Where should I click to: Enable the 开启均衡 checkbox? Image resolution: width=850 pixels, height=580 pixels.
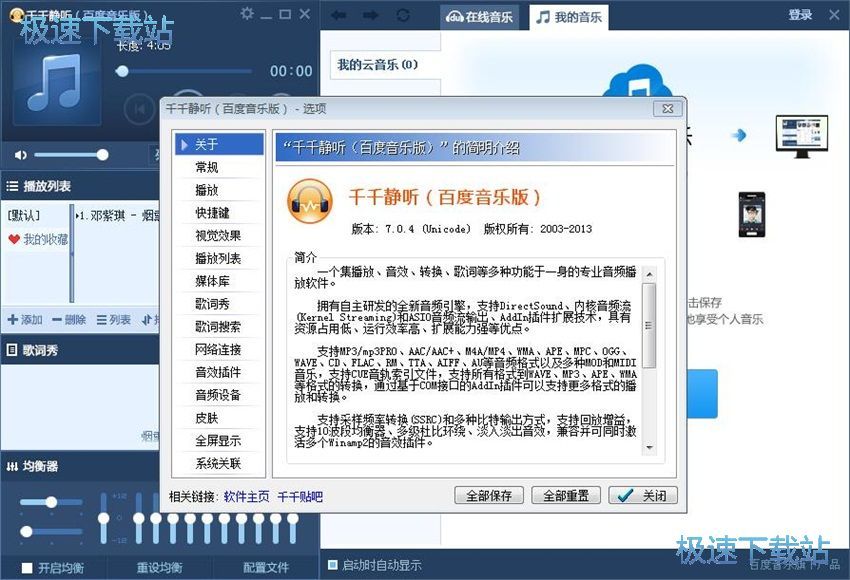tap(27, 568)
